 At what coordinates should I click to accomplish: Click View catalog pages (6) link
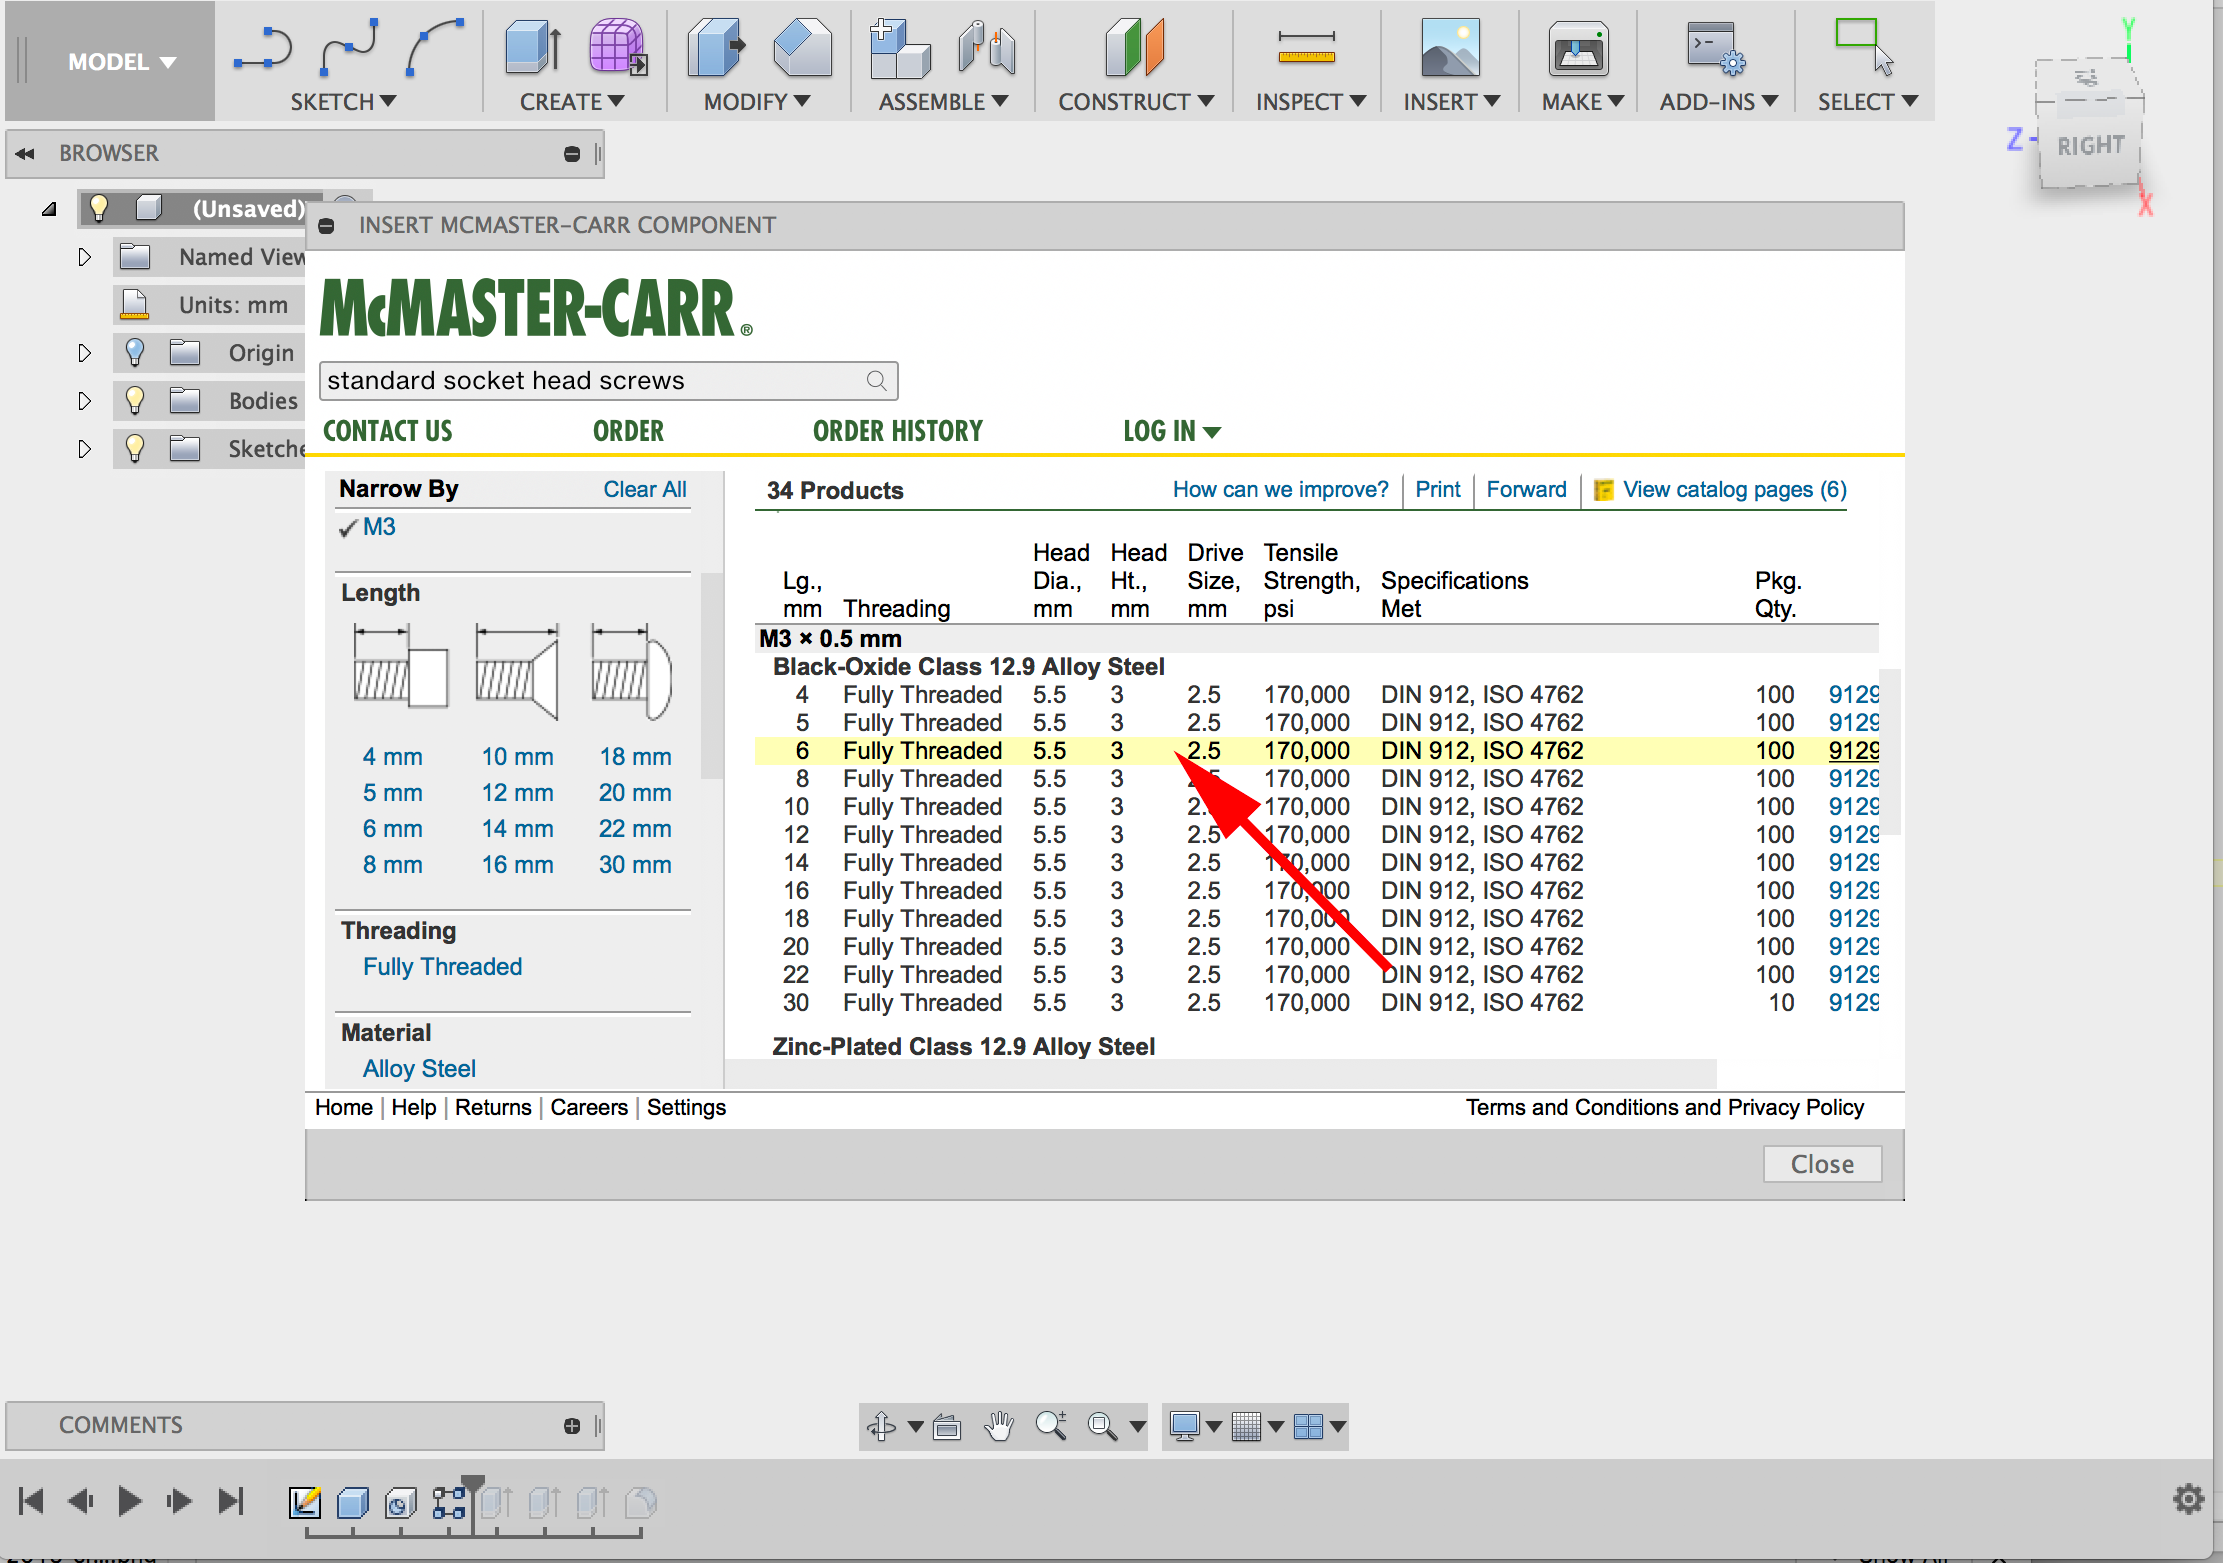(x=1734, y=489)
